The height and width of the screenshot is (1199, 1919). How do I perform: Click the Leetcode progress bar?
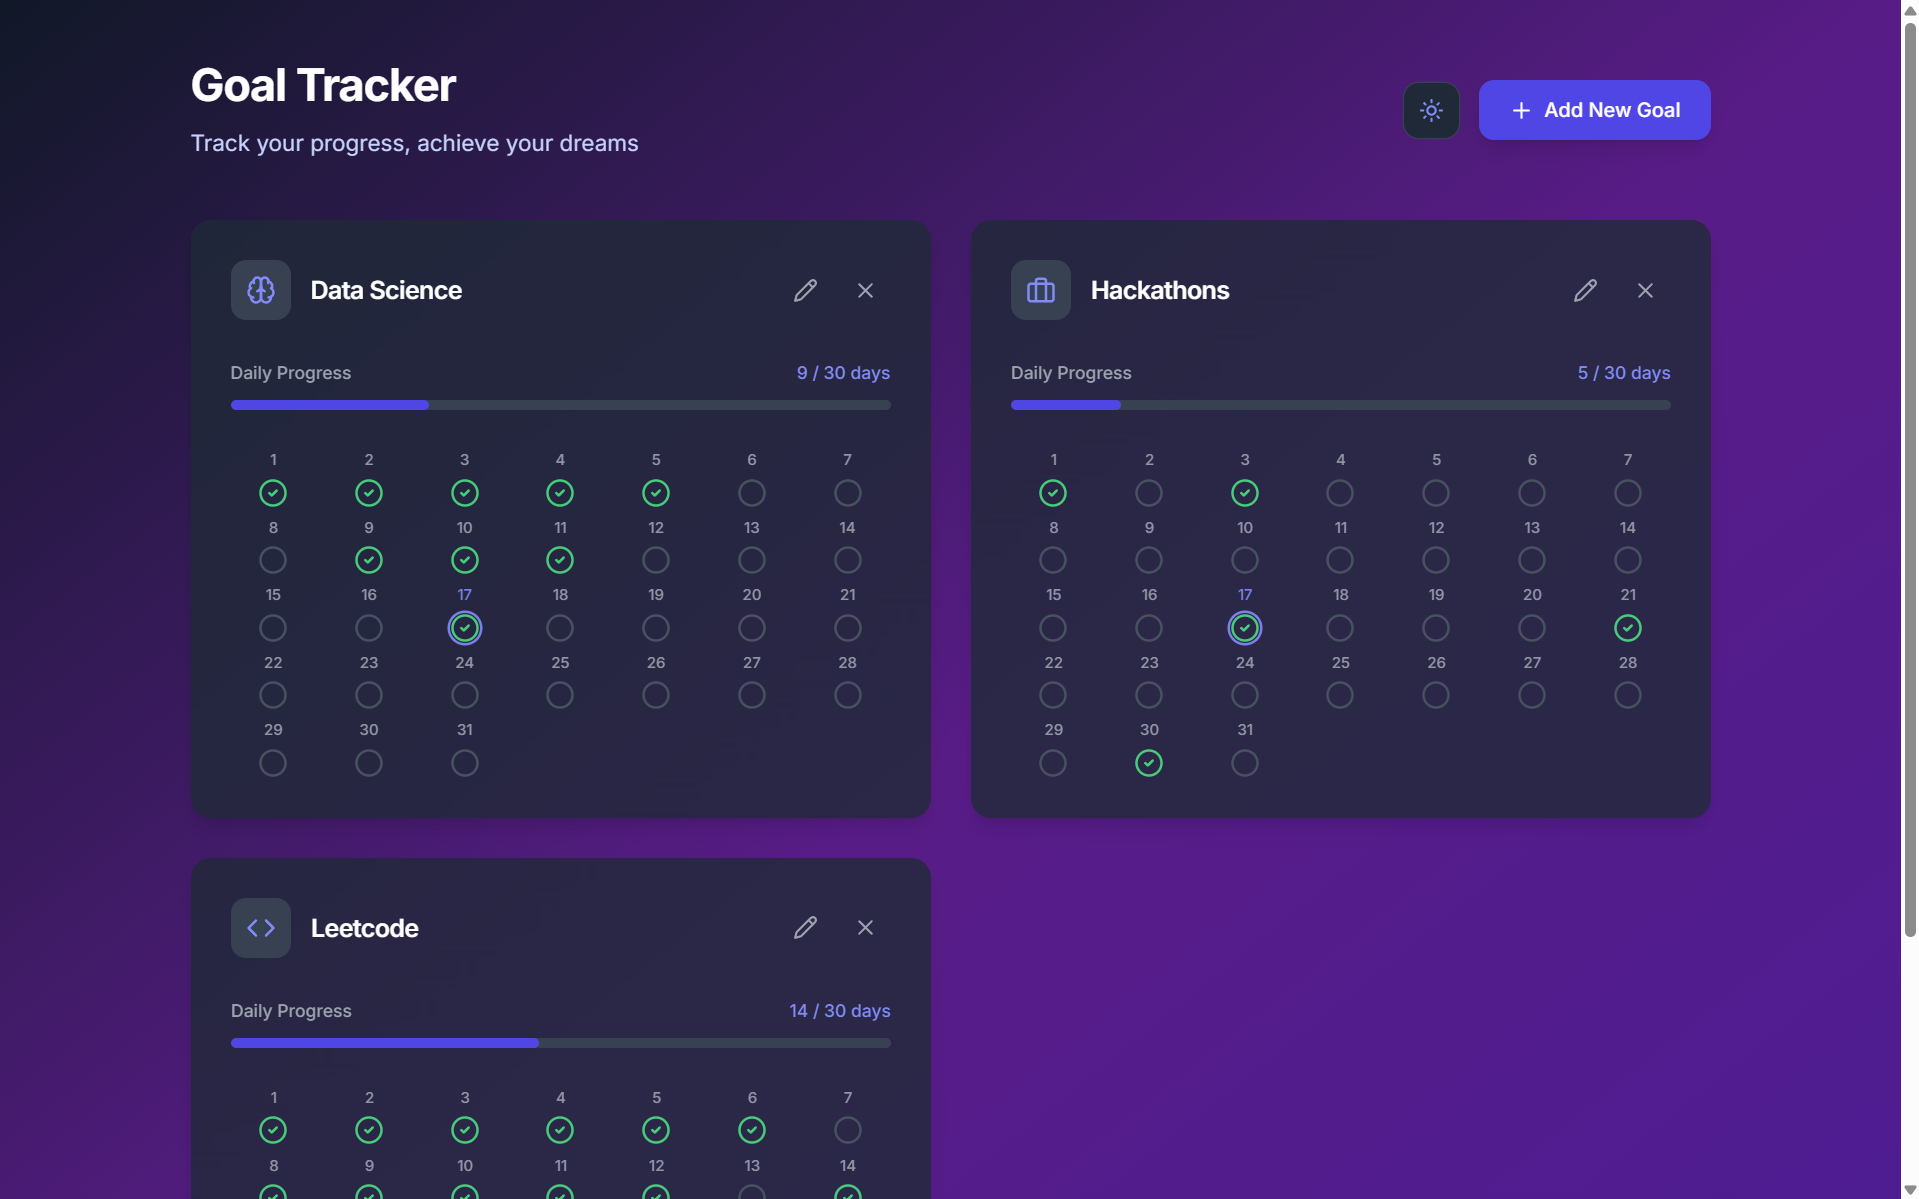coord(561,1043)
